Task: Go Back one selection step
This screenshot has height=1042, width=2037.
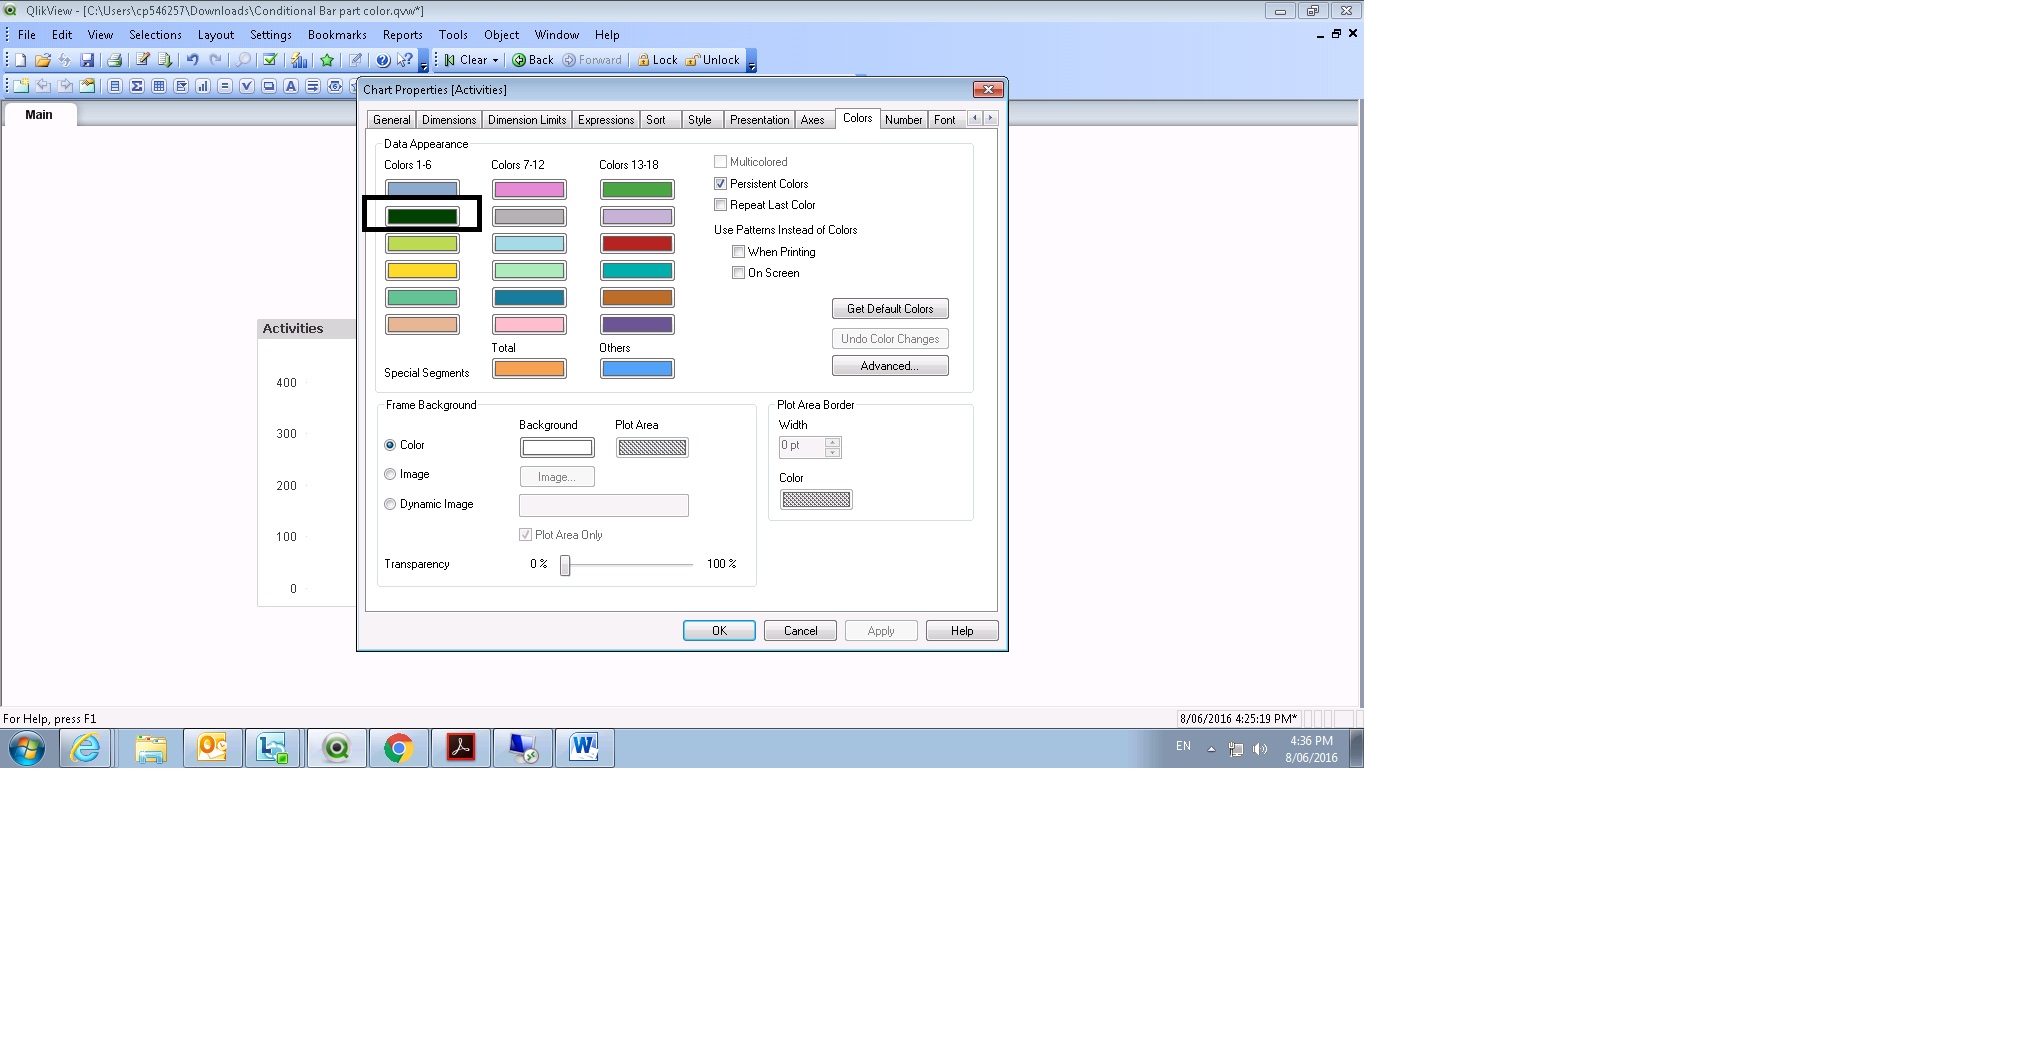Action: [x=533, y=60]
